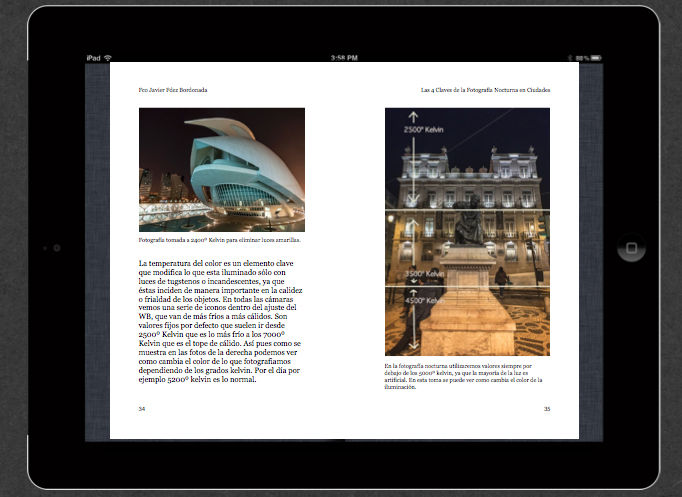Tap page number 34
The width and height of the screenshot is (682, 497).
tap(142, 409)
